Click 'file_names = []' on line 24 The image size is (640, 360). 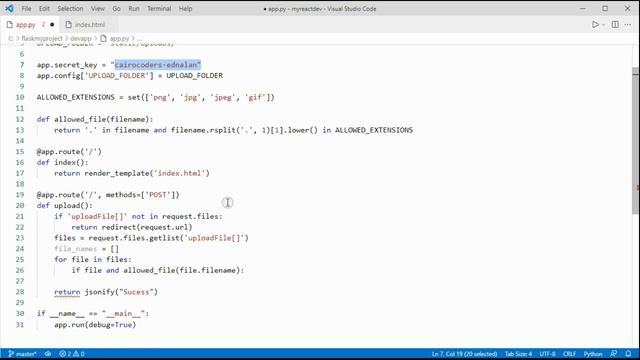(x=87, y=249)
